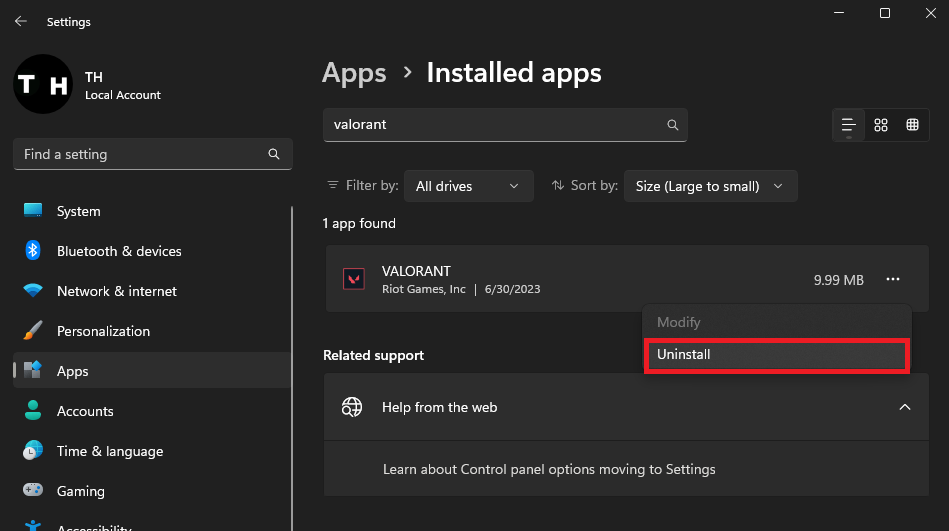Image resolution: width=949 pixels, height=531 pixels.
Task: Switch to list view layout
Action: (848, 125)
